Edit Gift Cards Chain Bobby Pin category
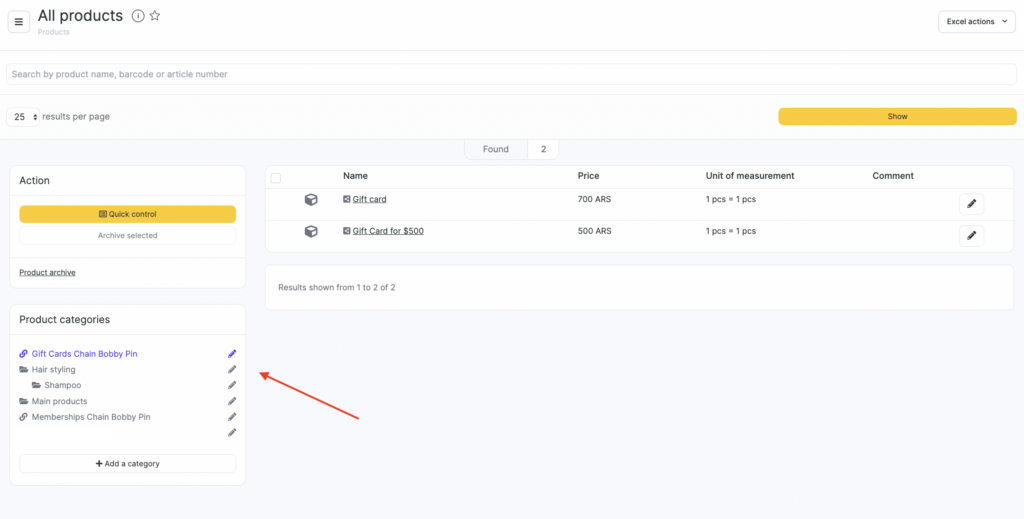 point(232,354)
